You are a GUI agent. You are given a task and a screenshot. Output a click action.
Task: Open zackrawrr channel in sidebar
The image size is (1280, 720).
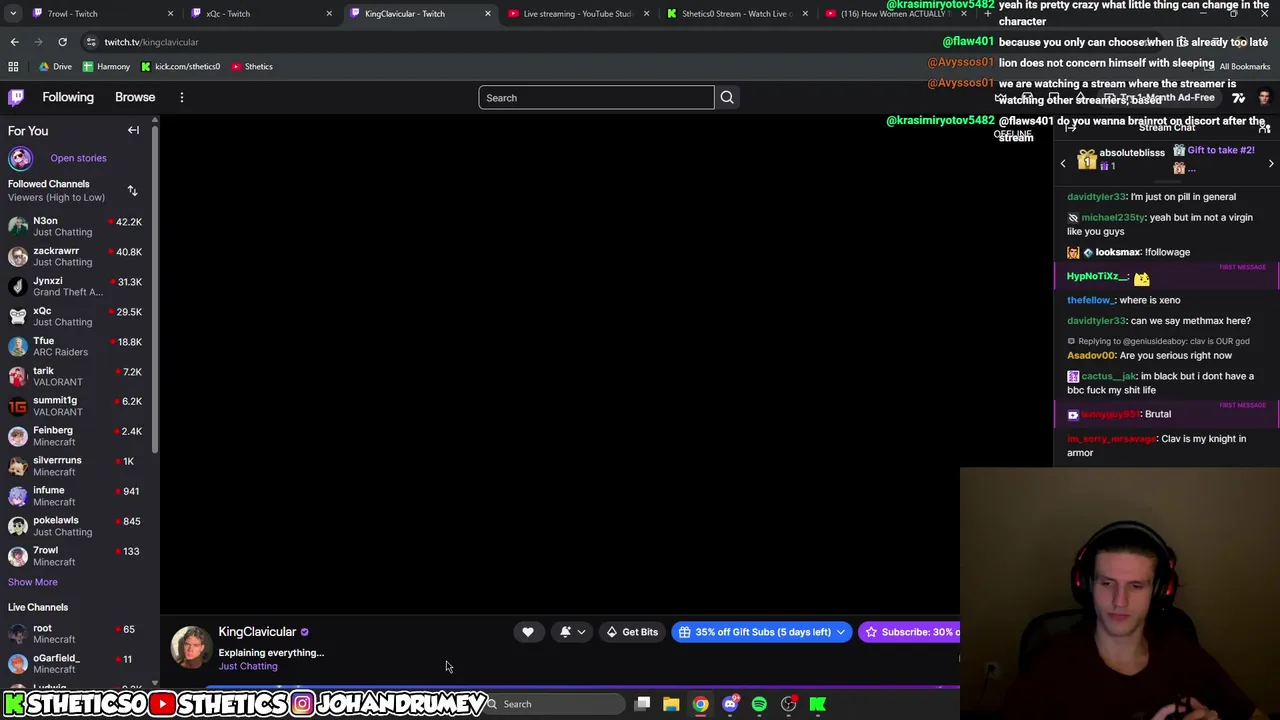click(76, 256)
